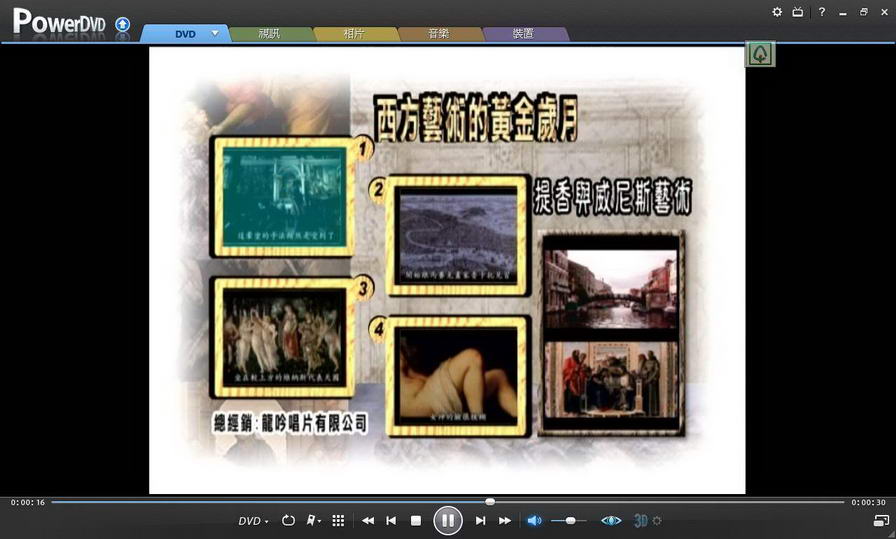This screenshot has width=896, height=539.
Task: Switch to the 音樂 tab
Action: [439, 33]
